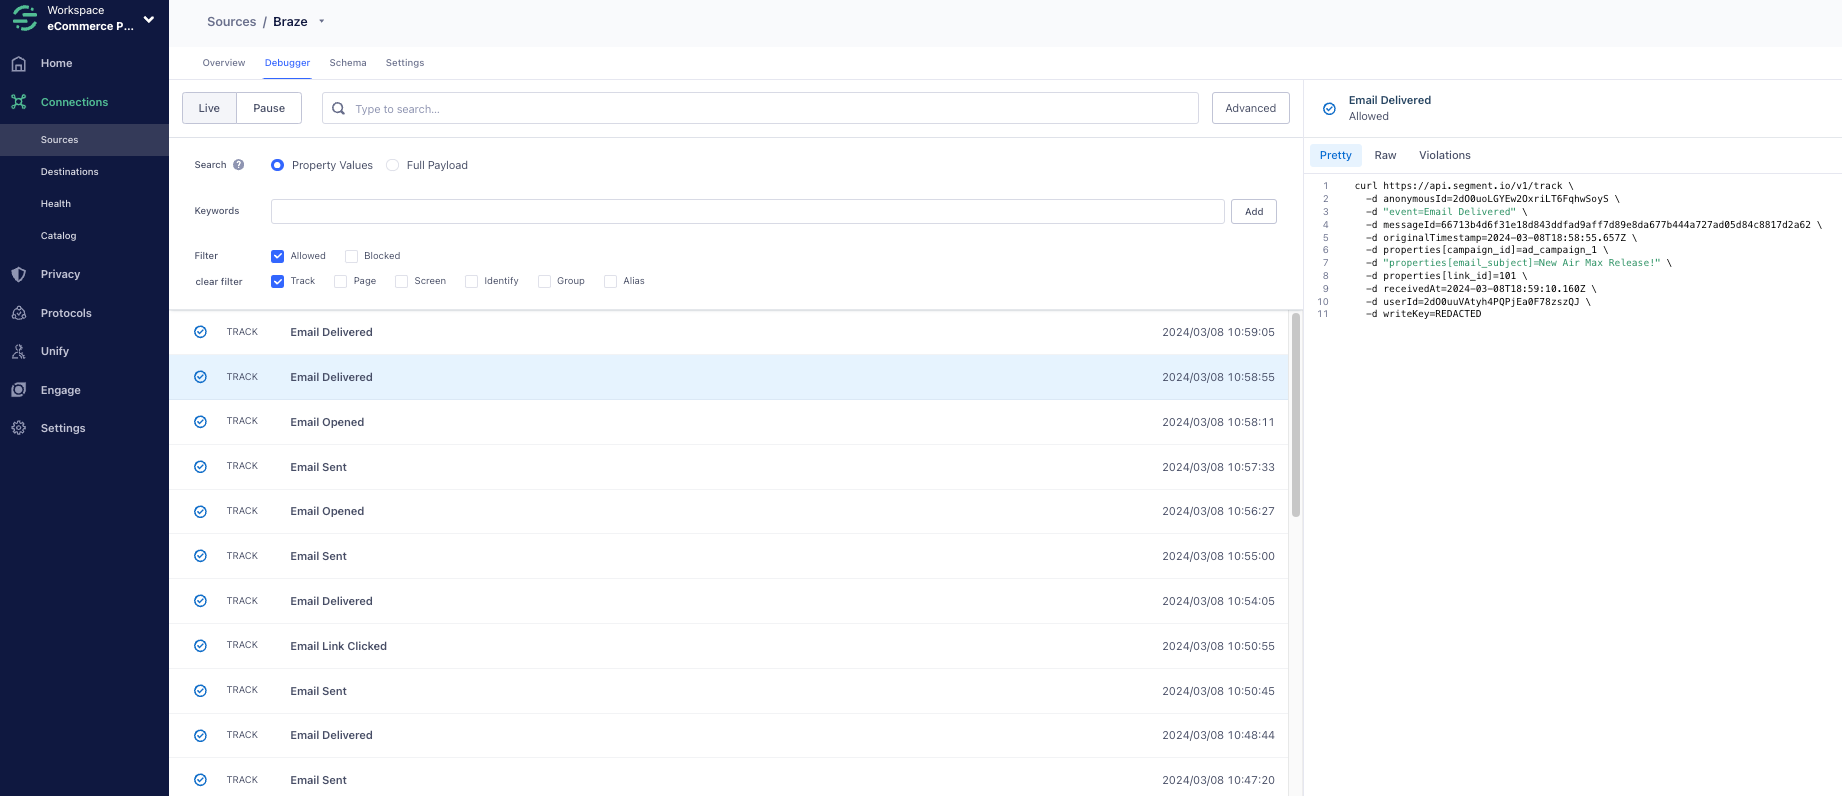
Task: Click check icon of 10:58:55 event
Action: click(x=200, y=377)
